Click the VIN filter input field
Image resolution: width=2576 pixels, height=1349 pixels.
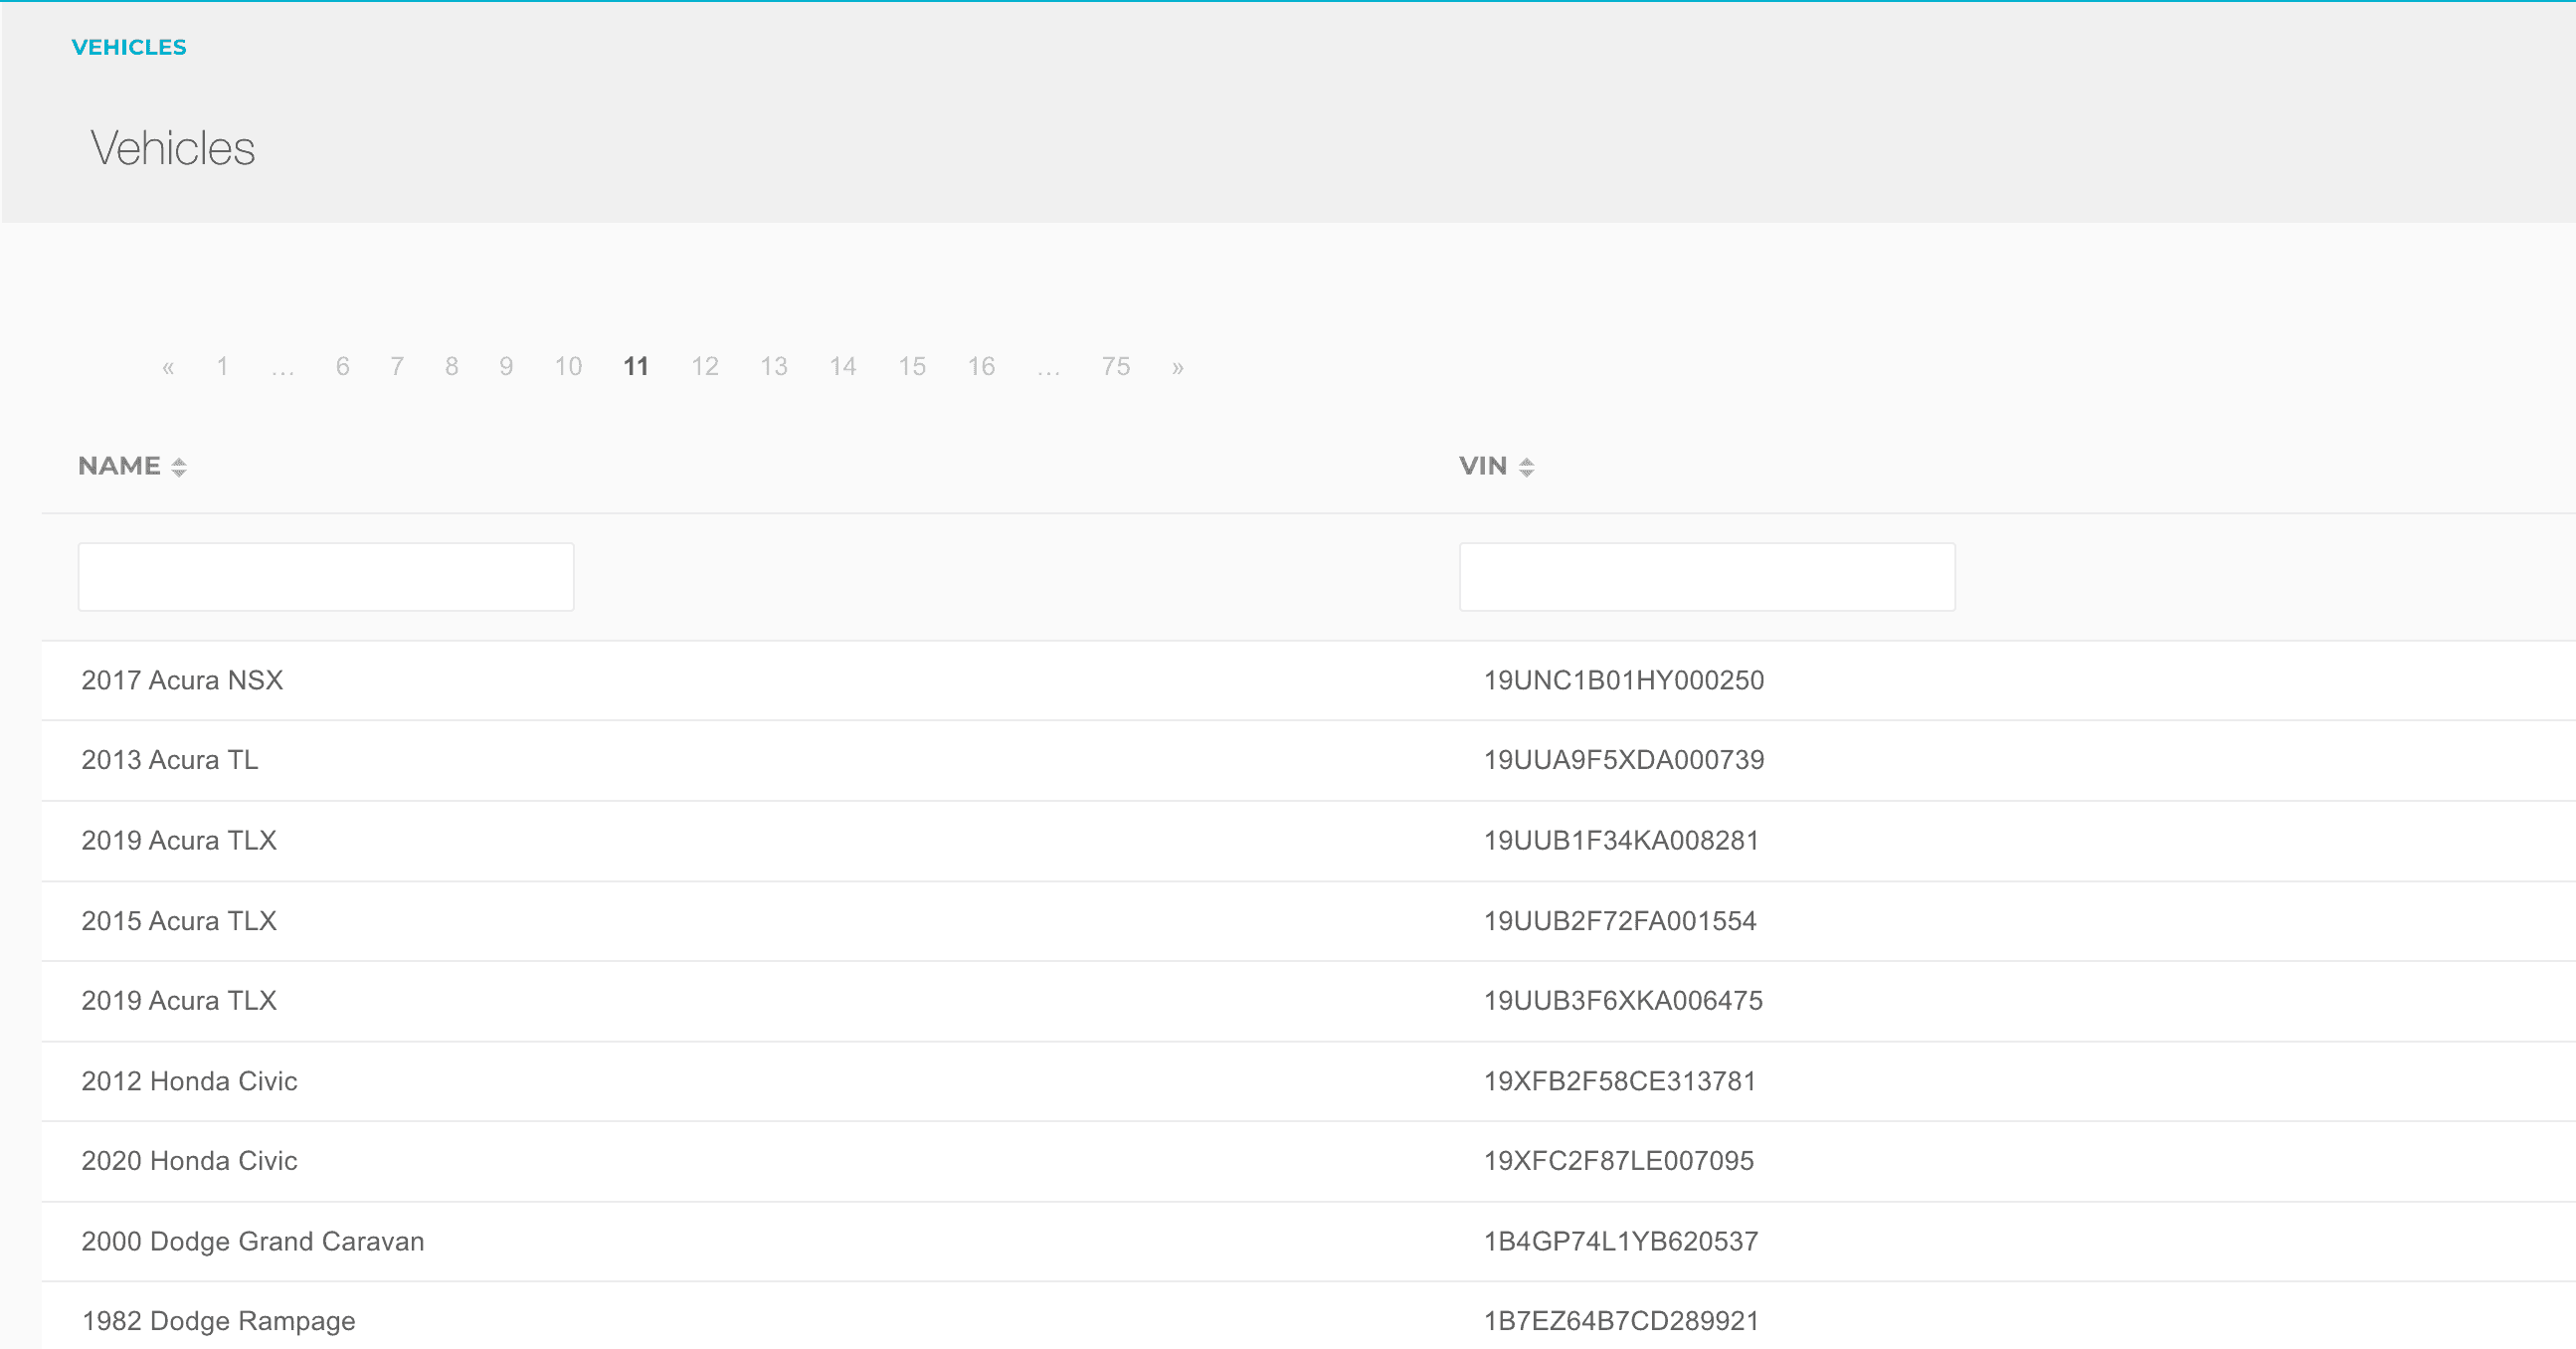click(x=1706, y=577)
